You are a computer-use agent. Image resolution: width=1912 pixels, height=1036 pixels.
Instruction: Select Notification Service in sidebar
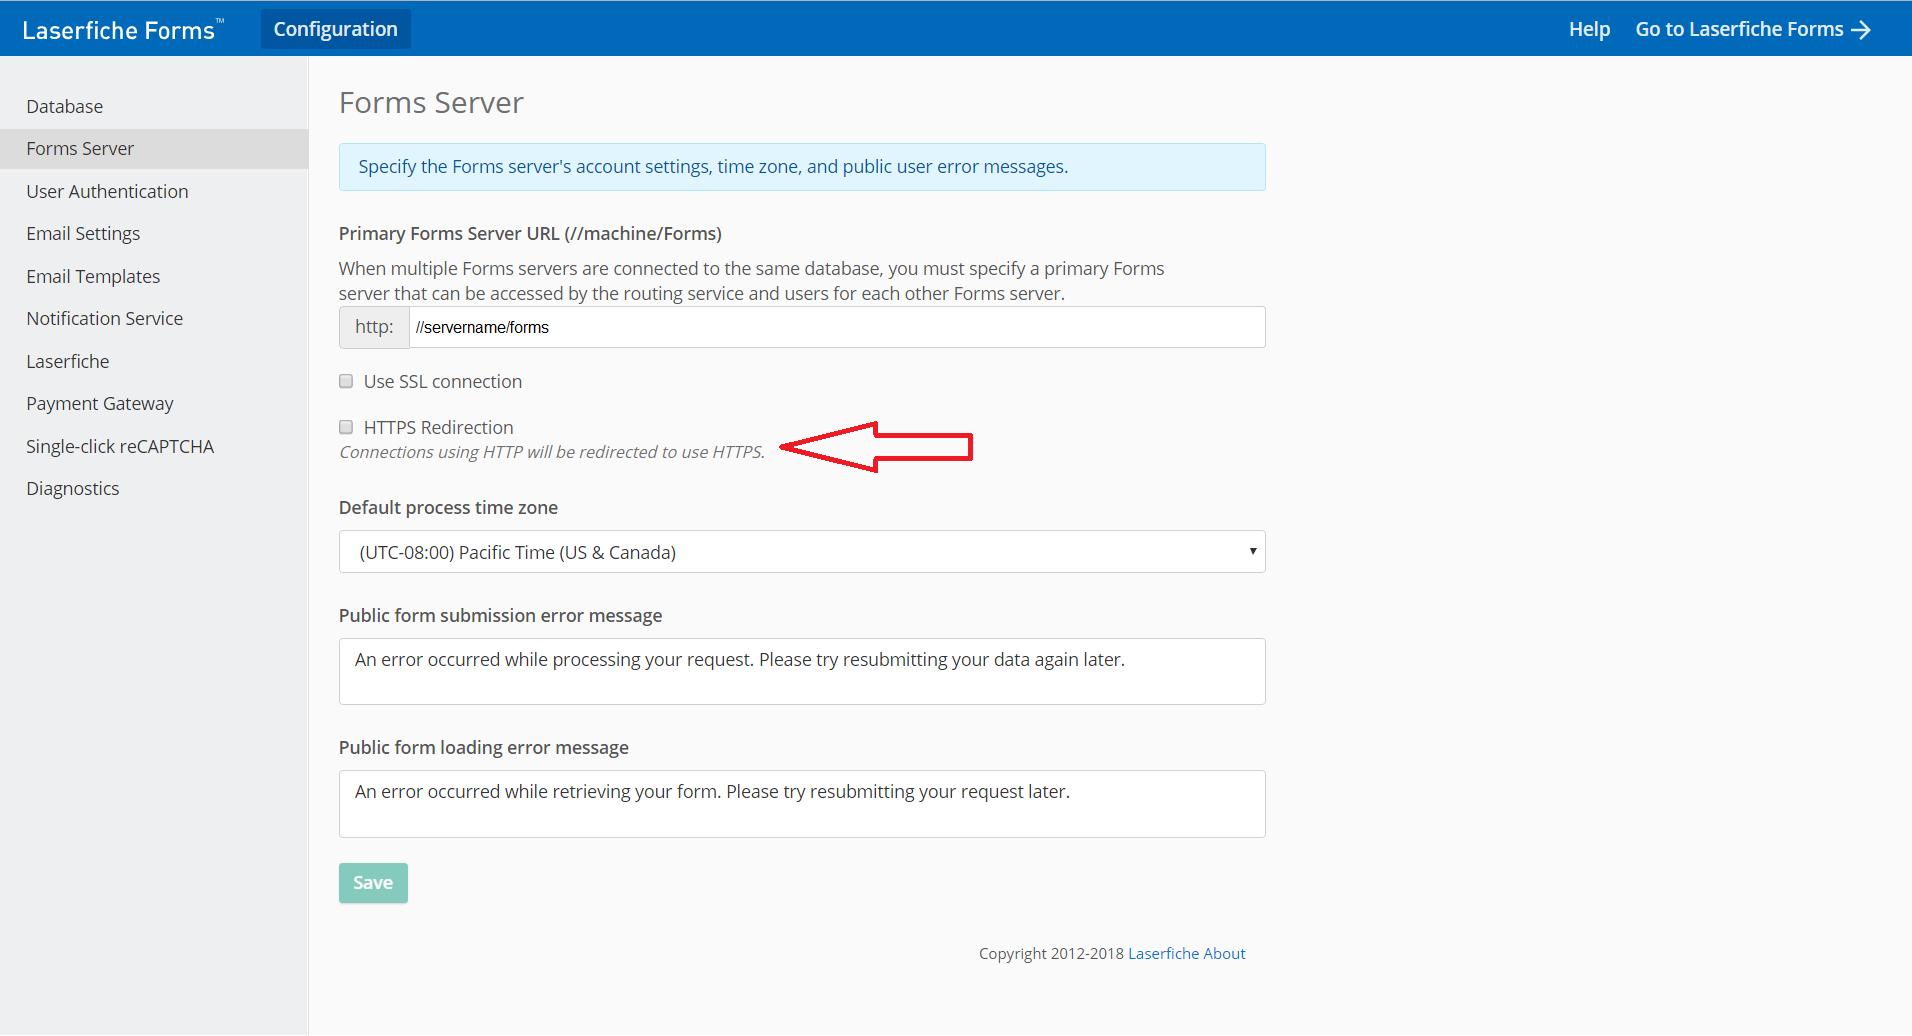[x=105, y=319]
